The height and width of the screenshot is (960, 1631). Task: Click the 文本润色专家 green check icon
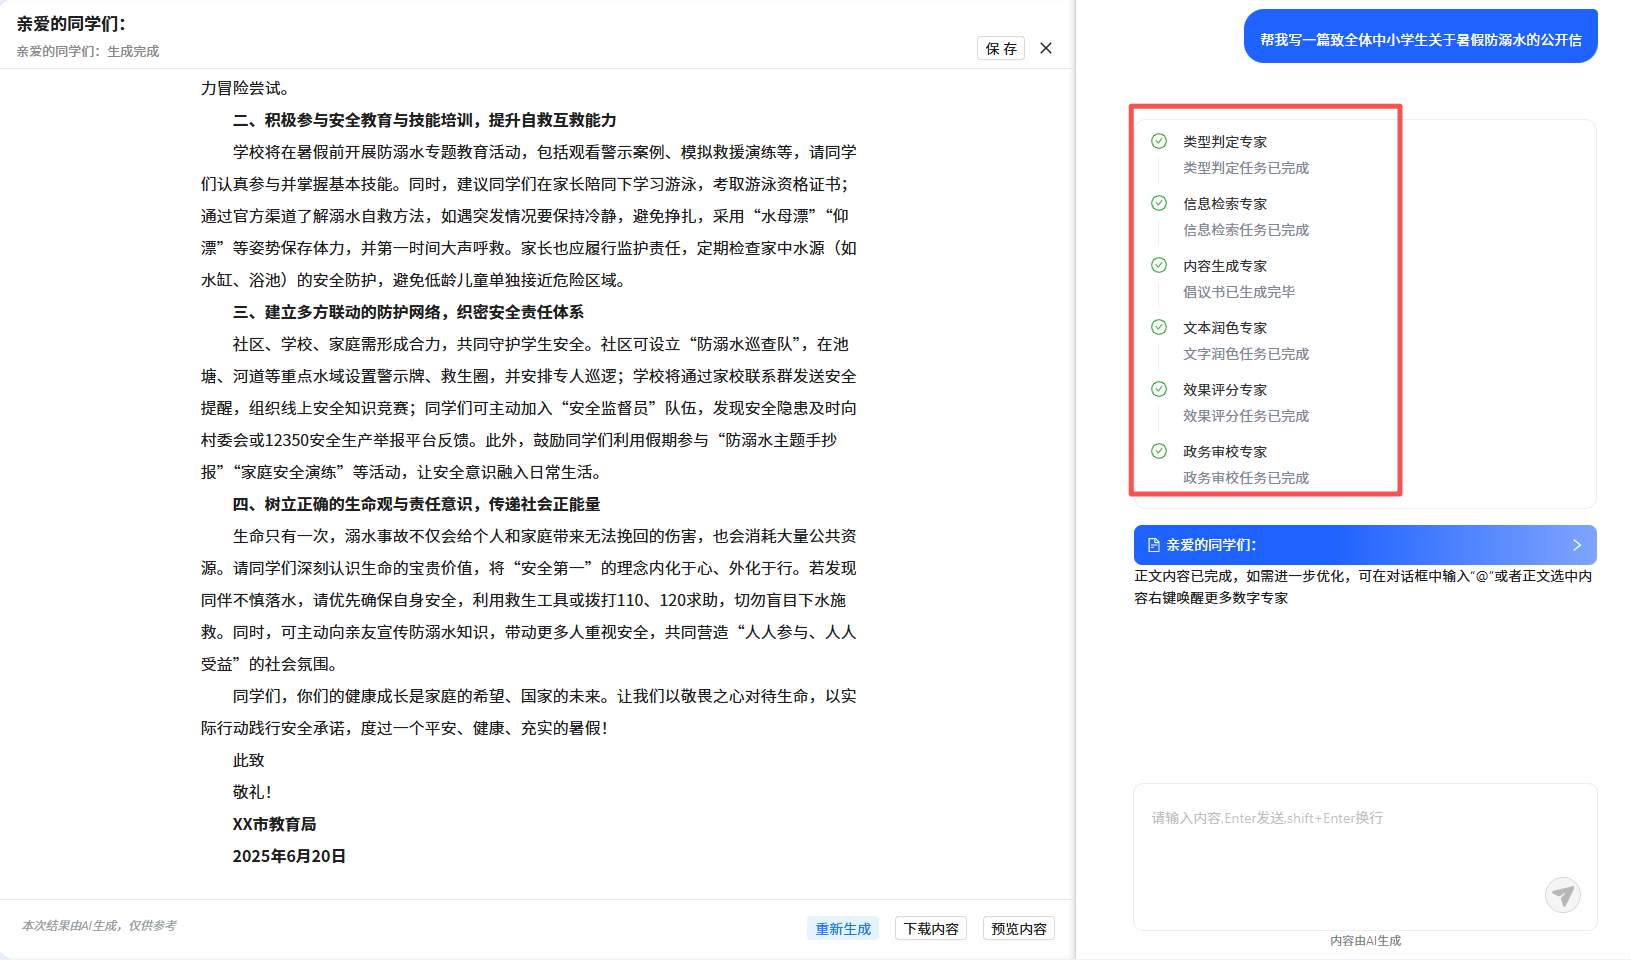point(1159,327)
